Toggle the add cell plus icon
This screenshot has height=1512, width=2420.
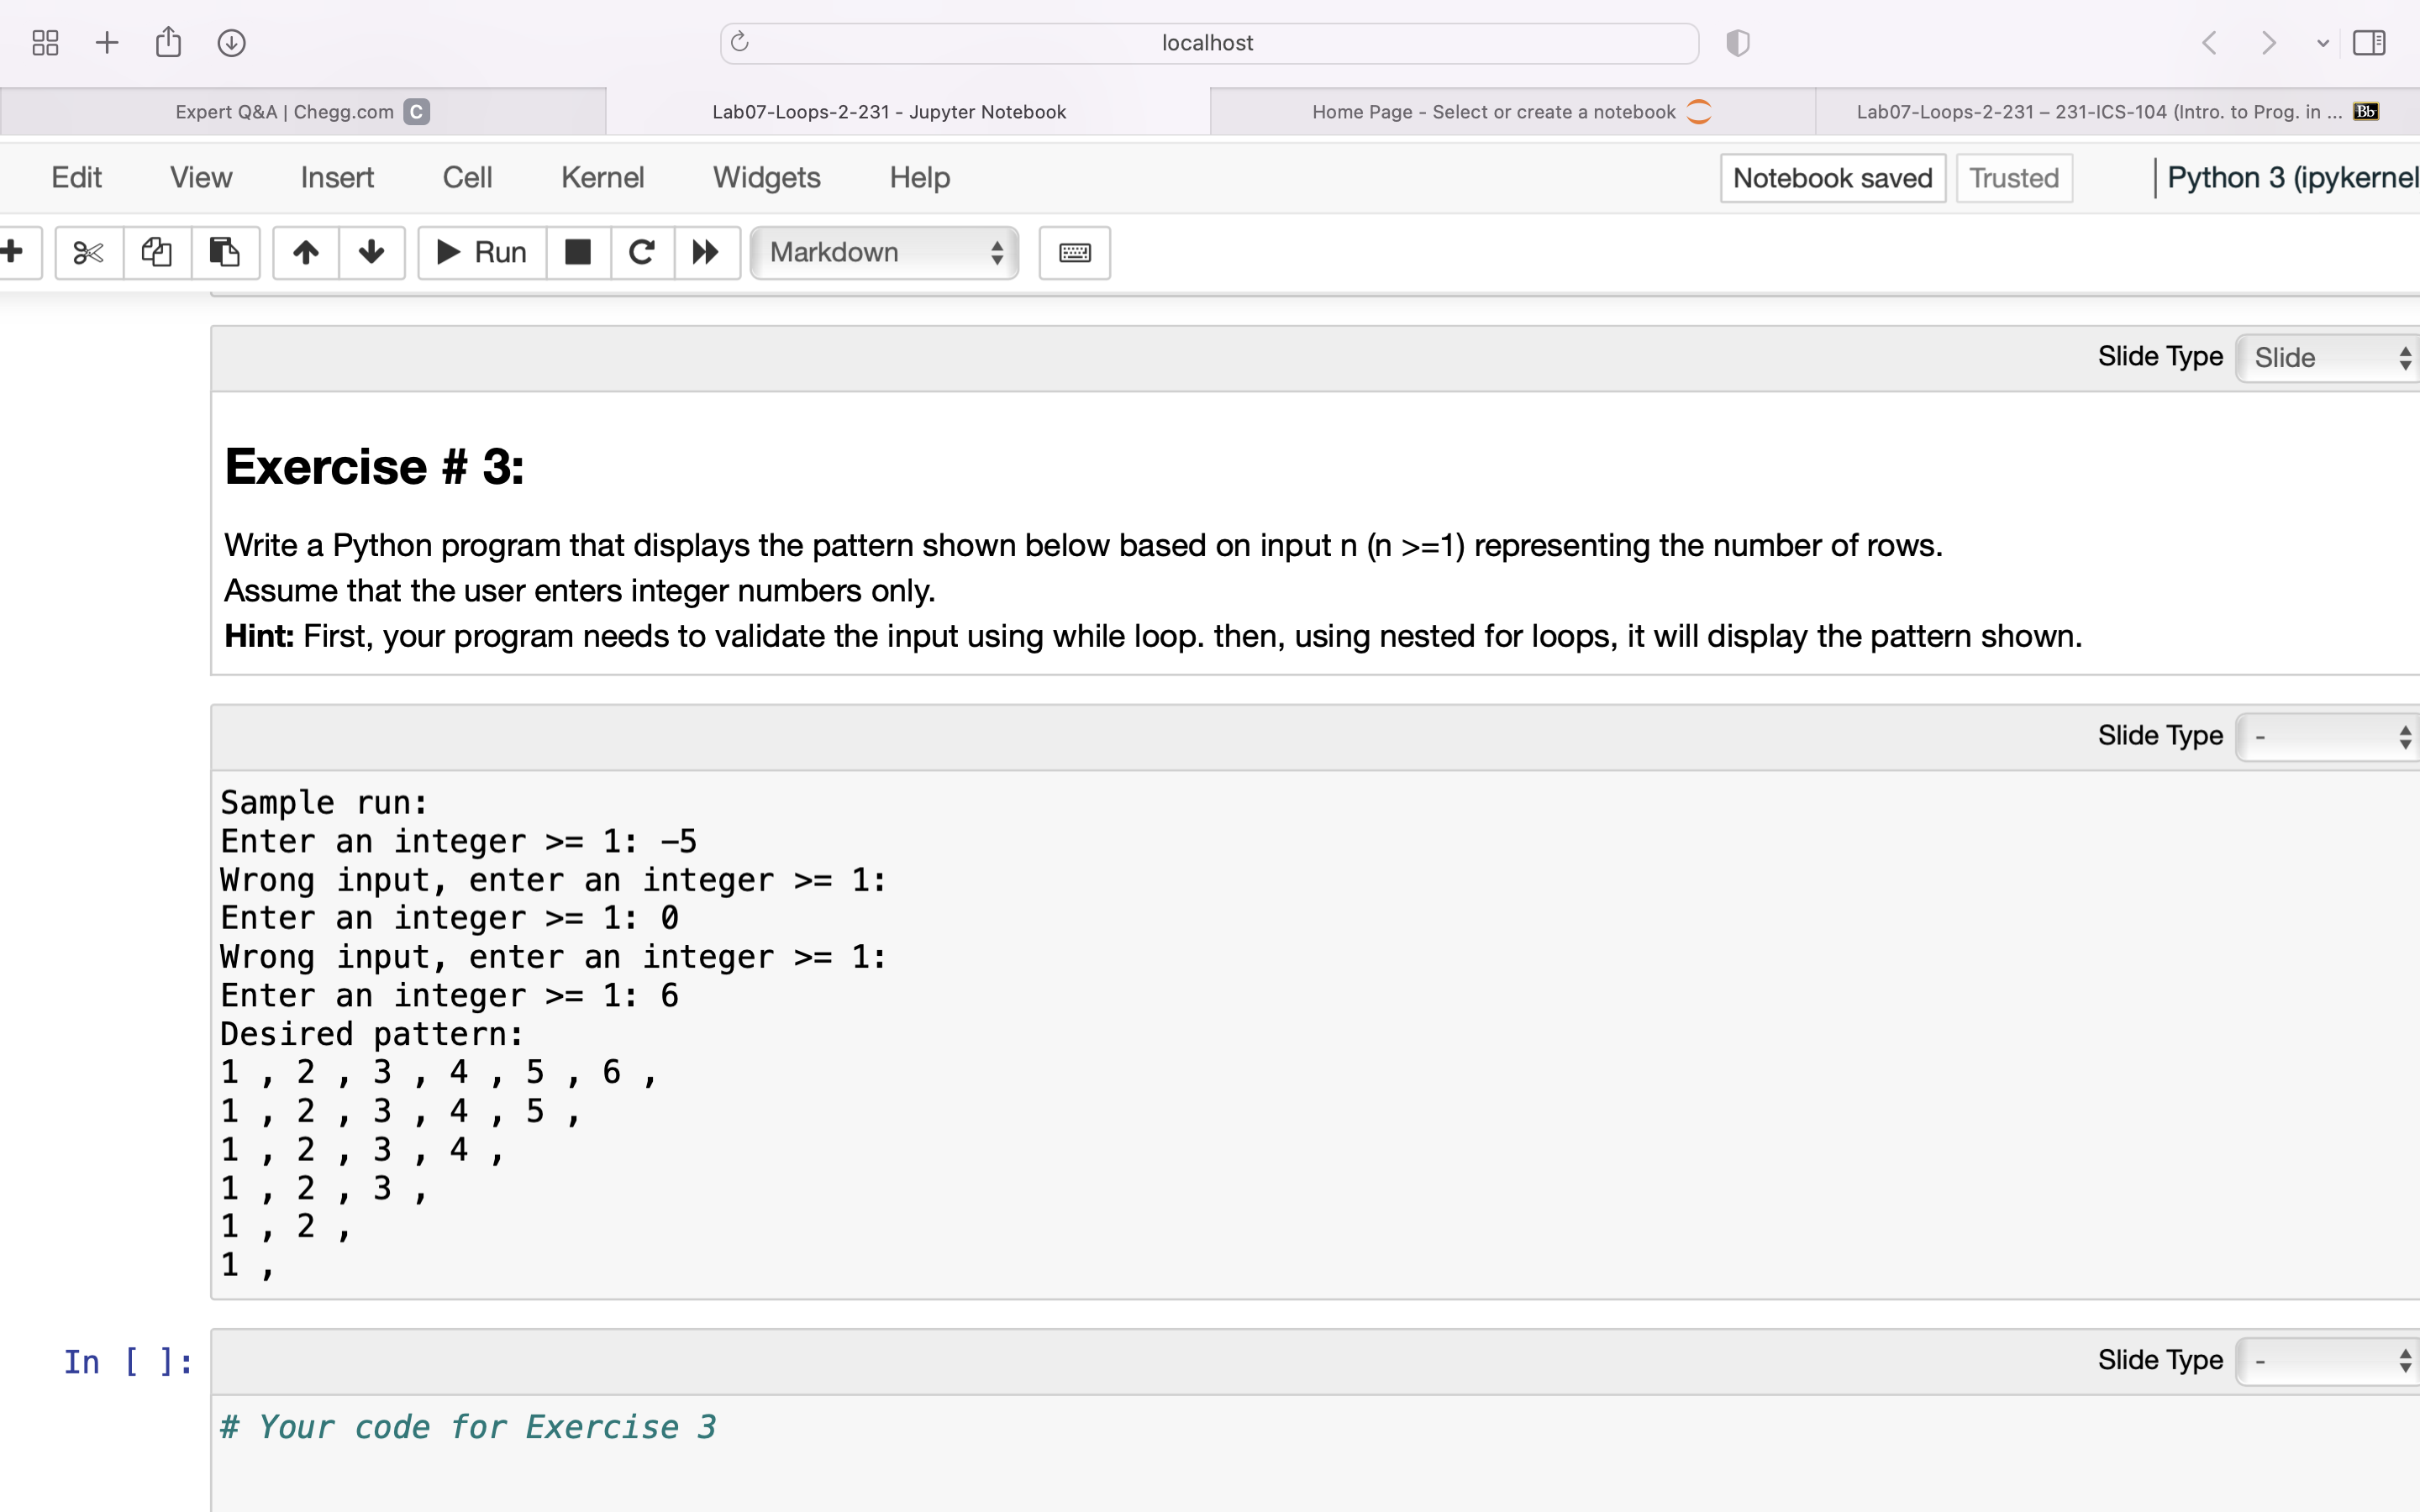click(x=13, y=251)
